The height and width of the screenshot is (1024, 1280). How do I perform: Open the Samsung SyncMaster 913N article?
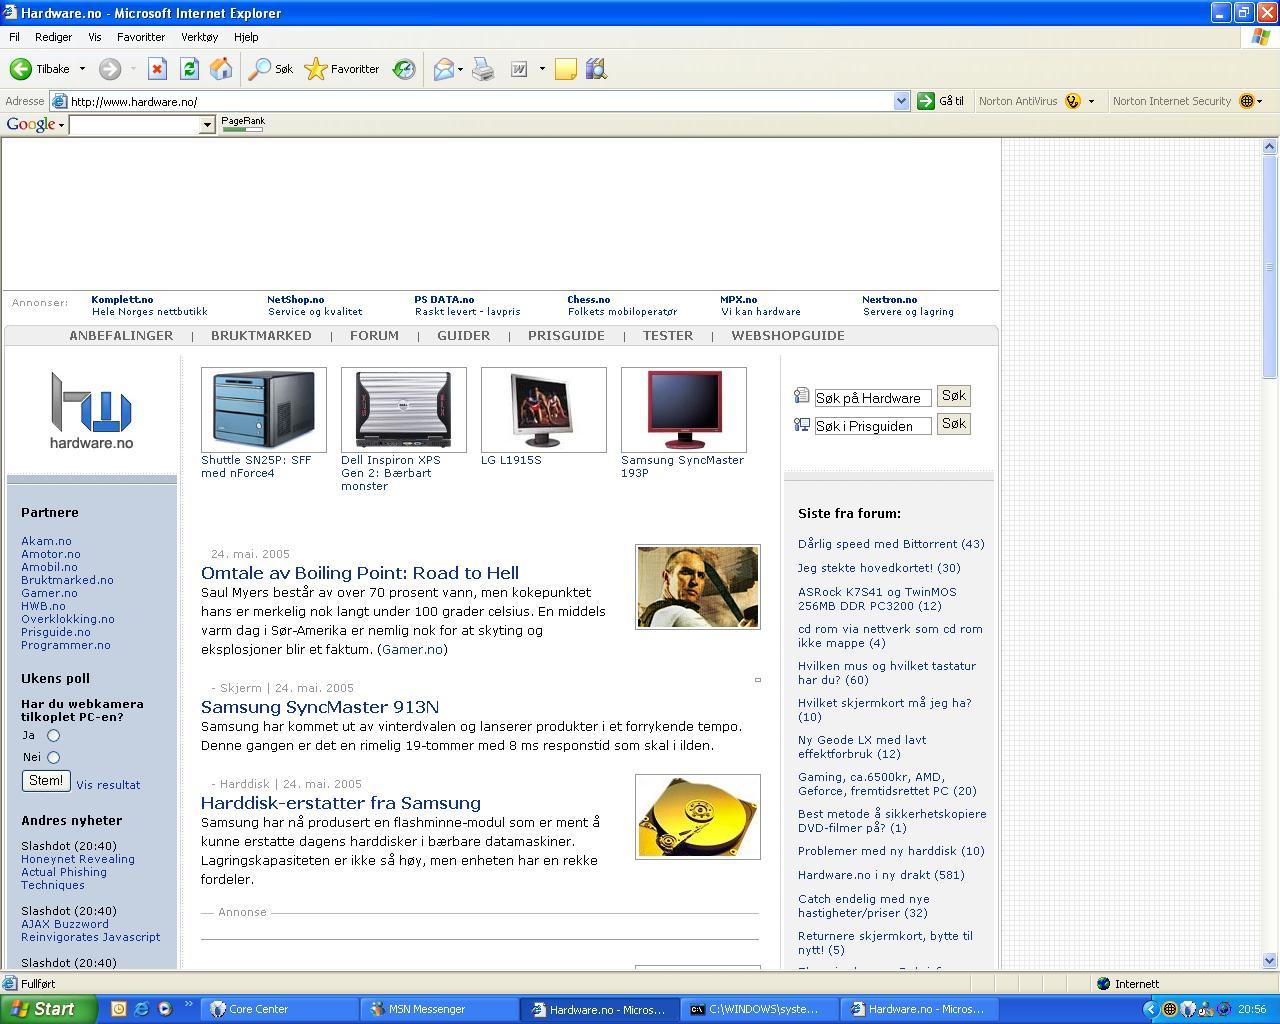pos(320,707)
